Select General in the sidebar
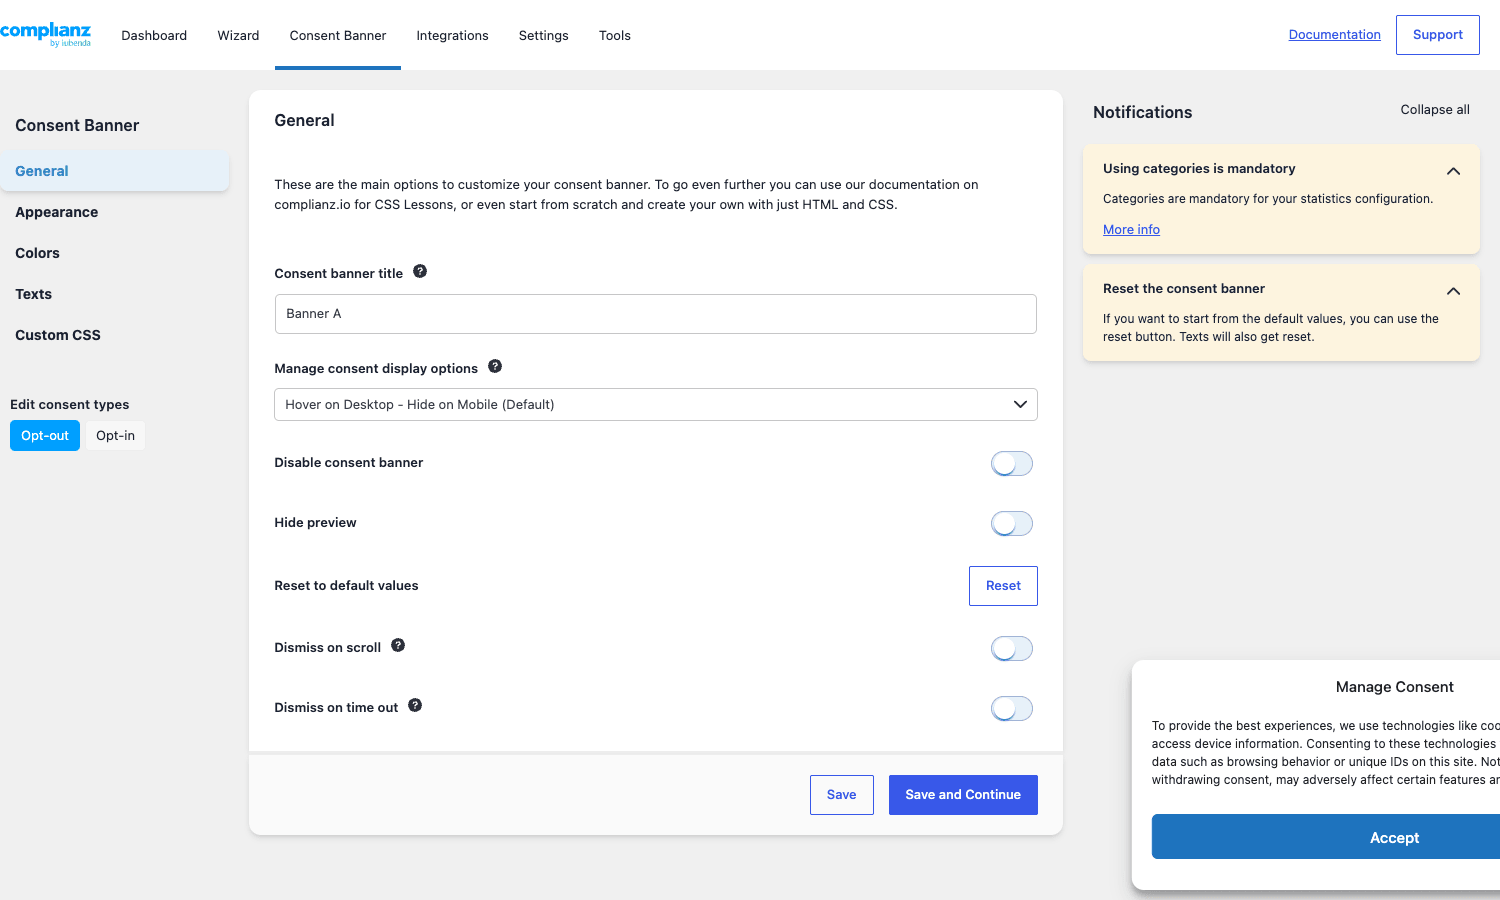Viewport: 1500px width, 900px height. (115, 171)
